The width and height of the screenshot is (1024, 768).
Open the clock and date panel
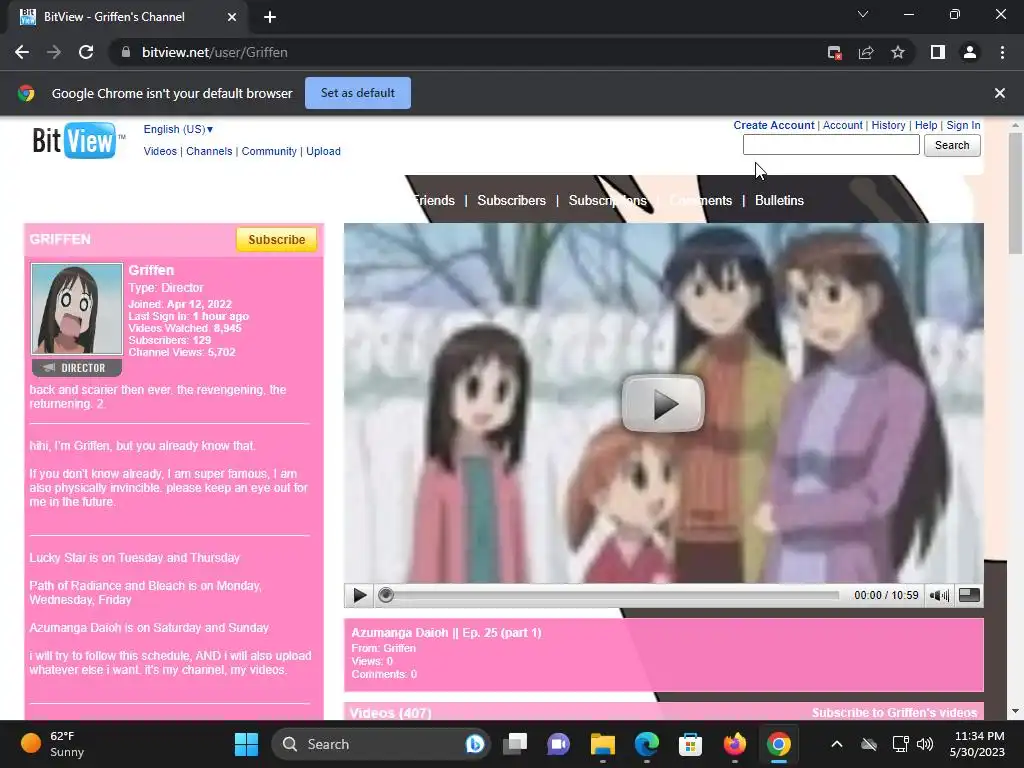click(977, 744)
